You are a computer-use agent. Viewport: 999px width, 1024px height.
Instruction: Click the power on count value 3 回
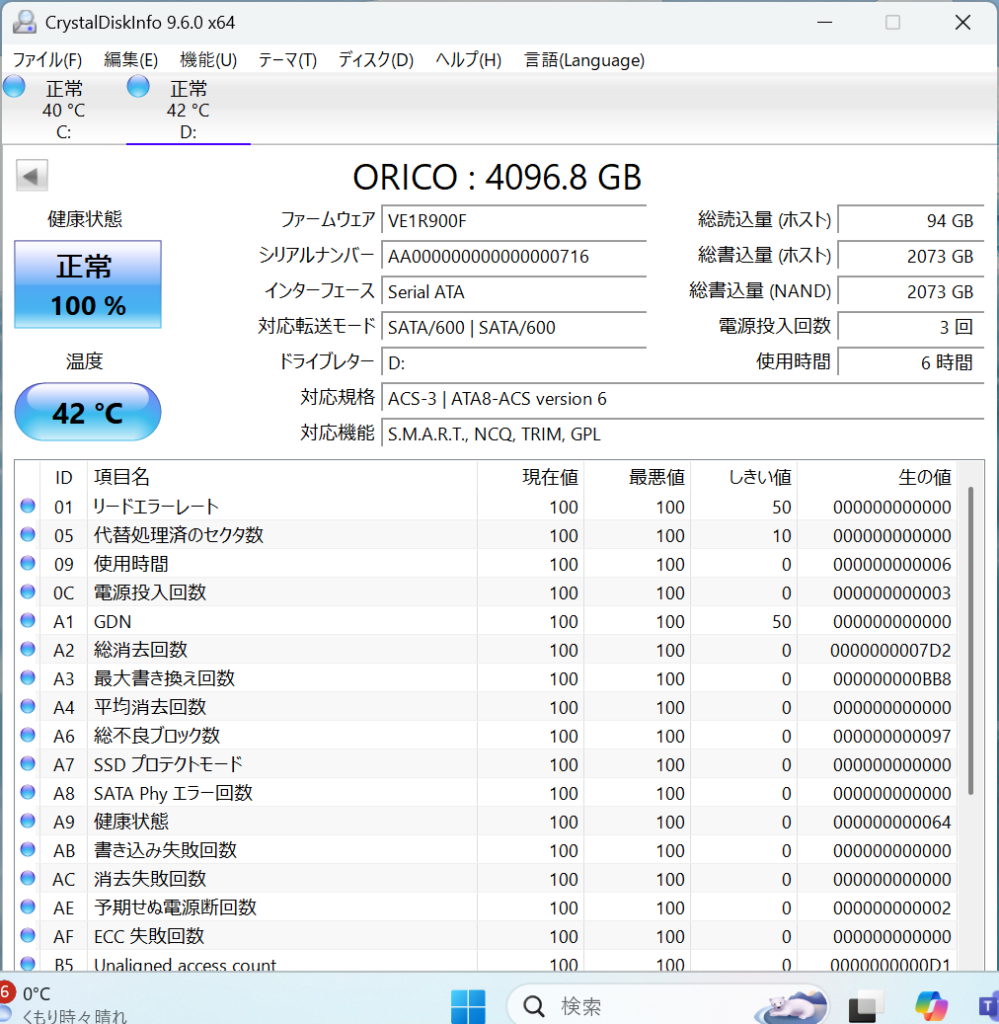pos(911,327)
